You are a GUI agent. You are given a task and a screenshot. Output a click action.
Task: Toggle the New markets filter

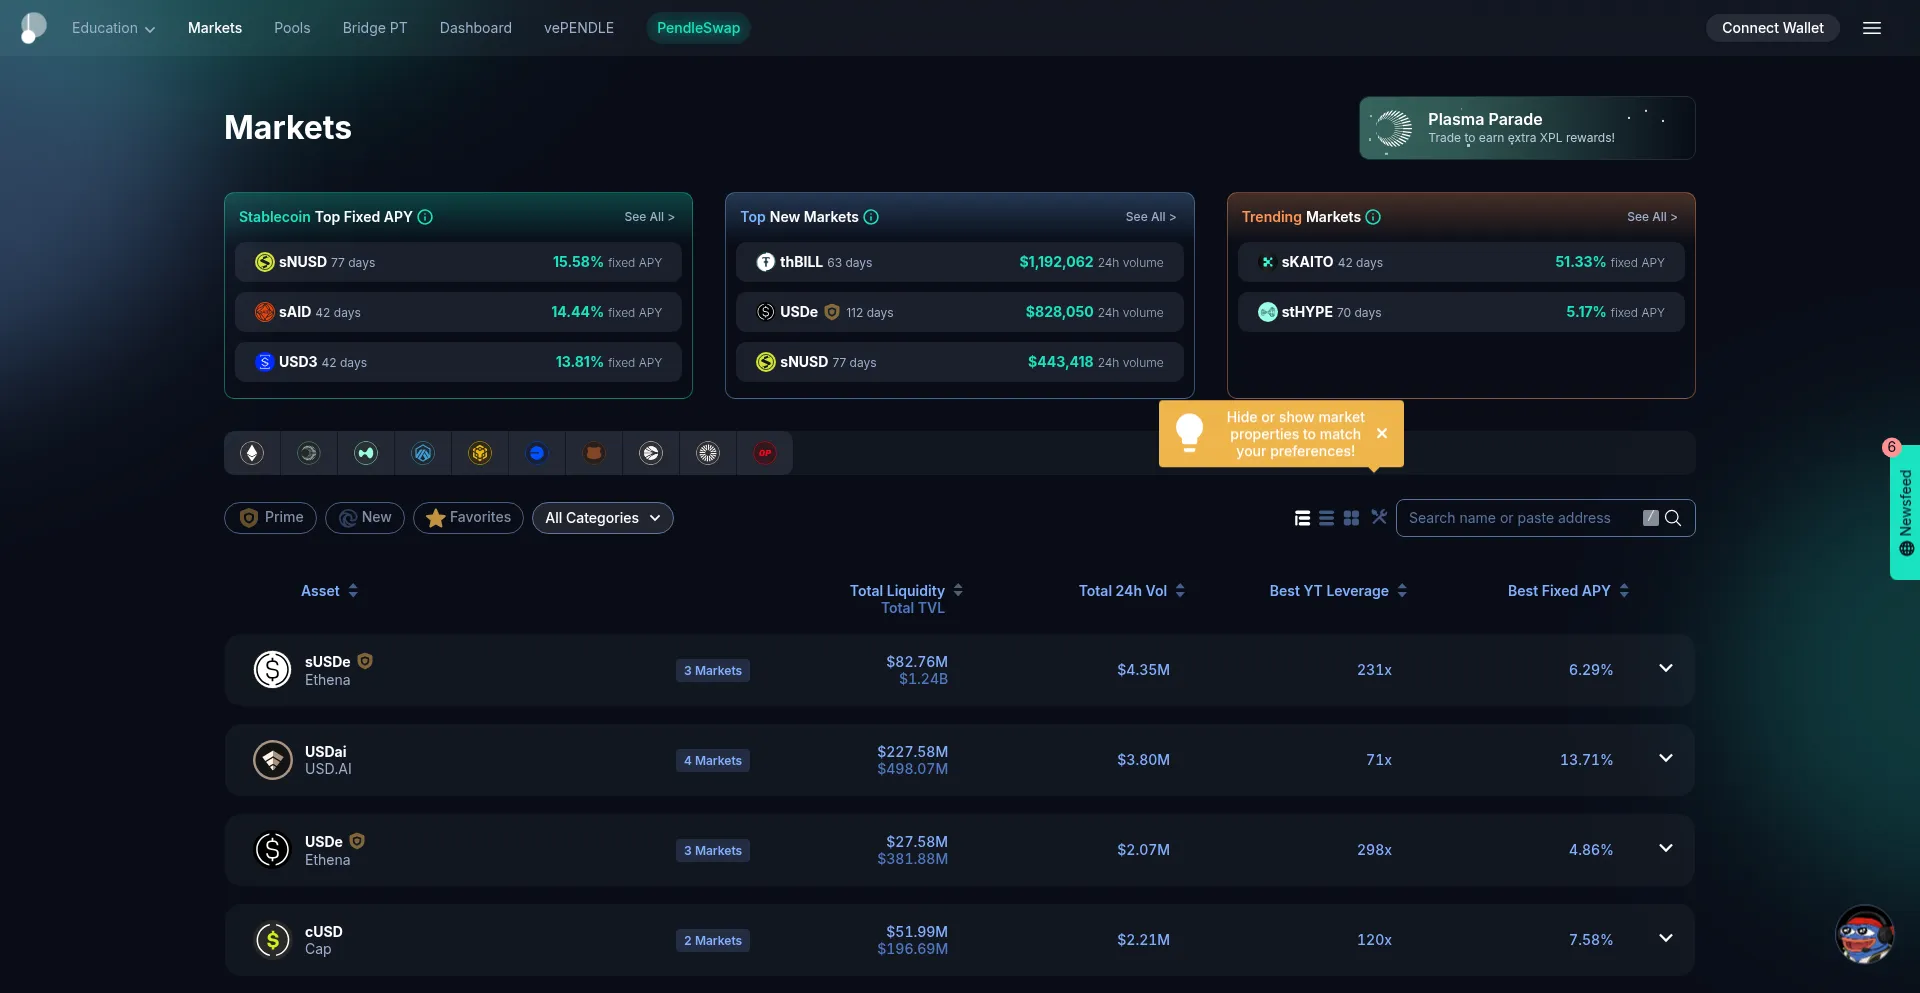tap(365, 517)
